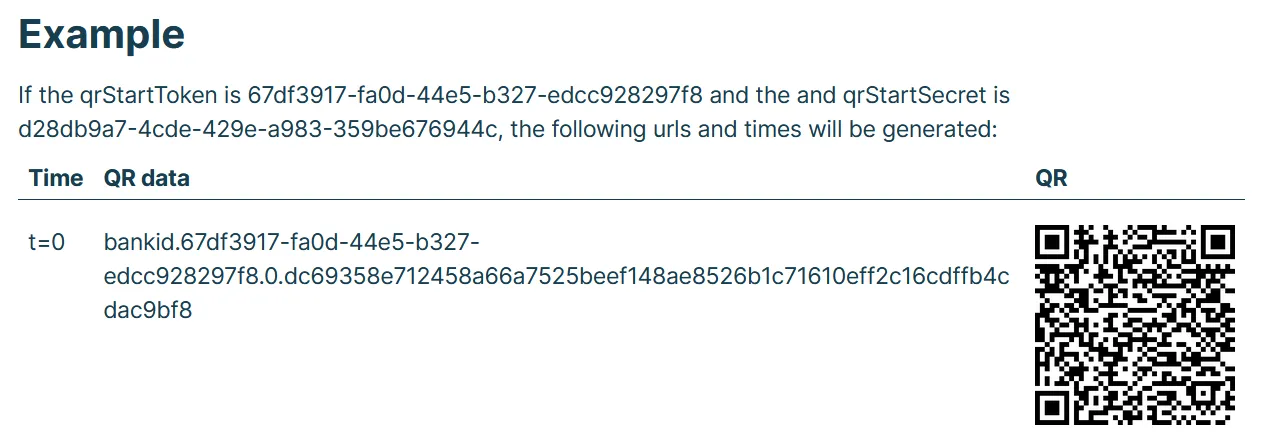Click the QR code's bottom-left finder square
The height and width of the screenshot is (442, 1267).
pyautogui.click(x=1052, y=408)
